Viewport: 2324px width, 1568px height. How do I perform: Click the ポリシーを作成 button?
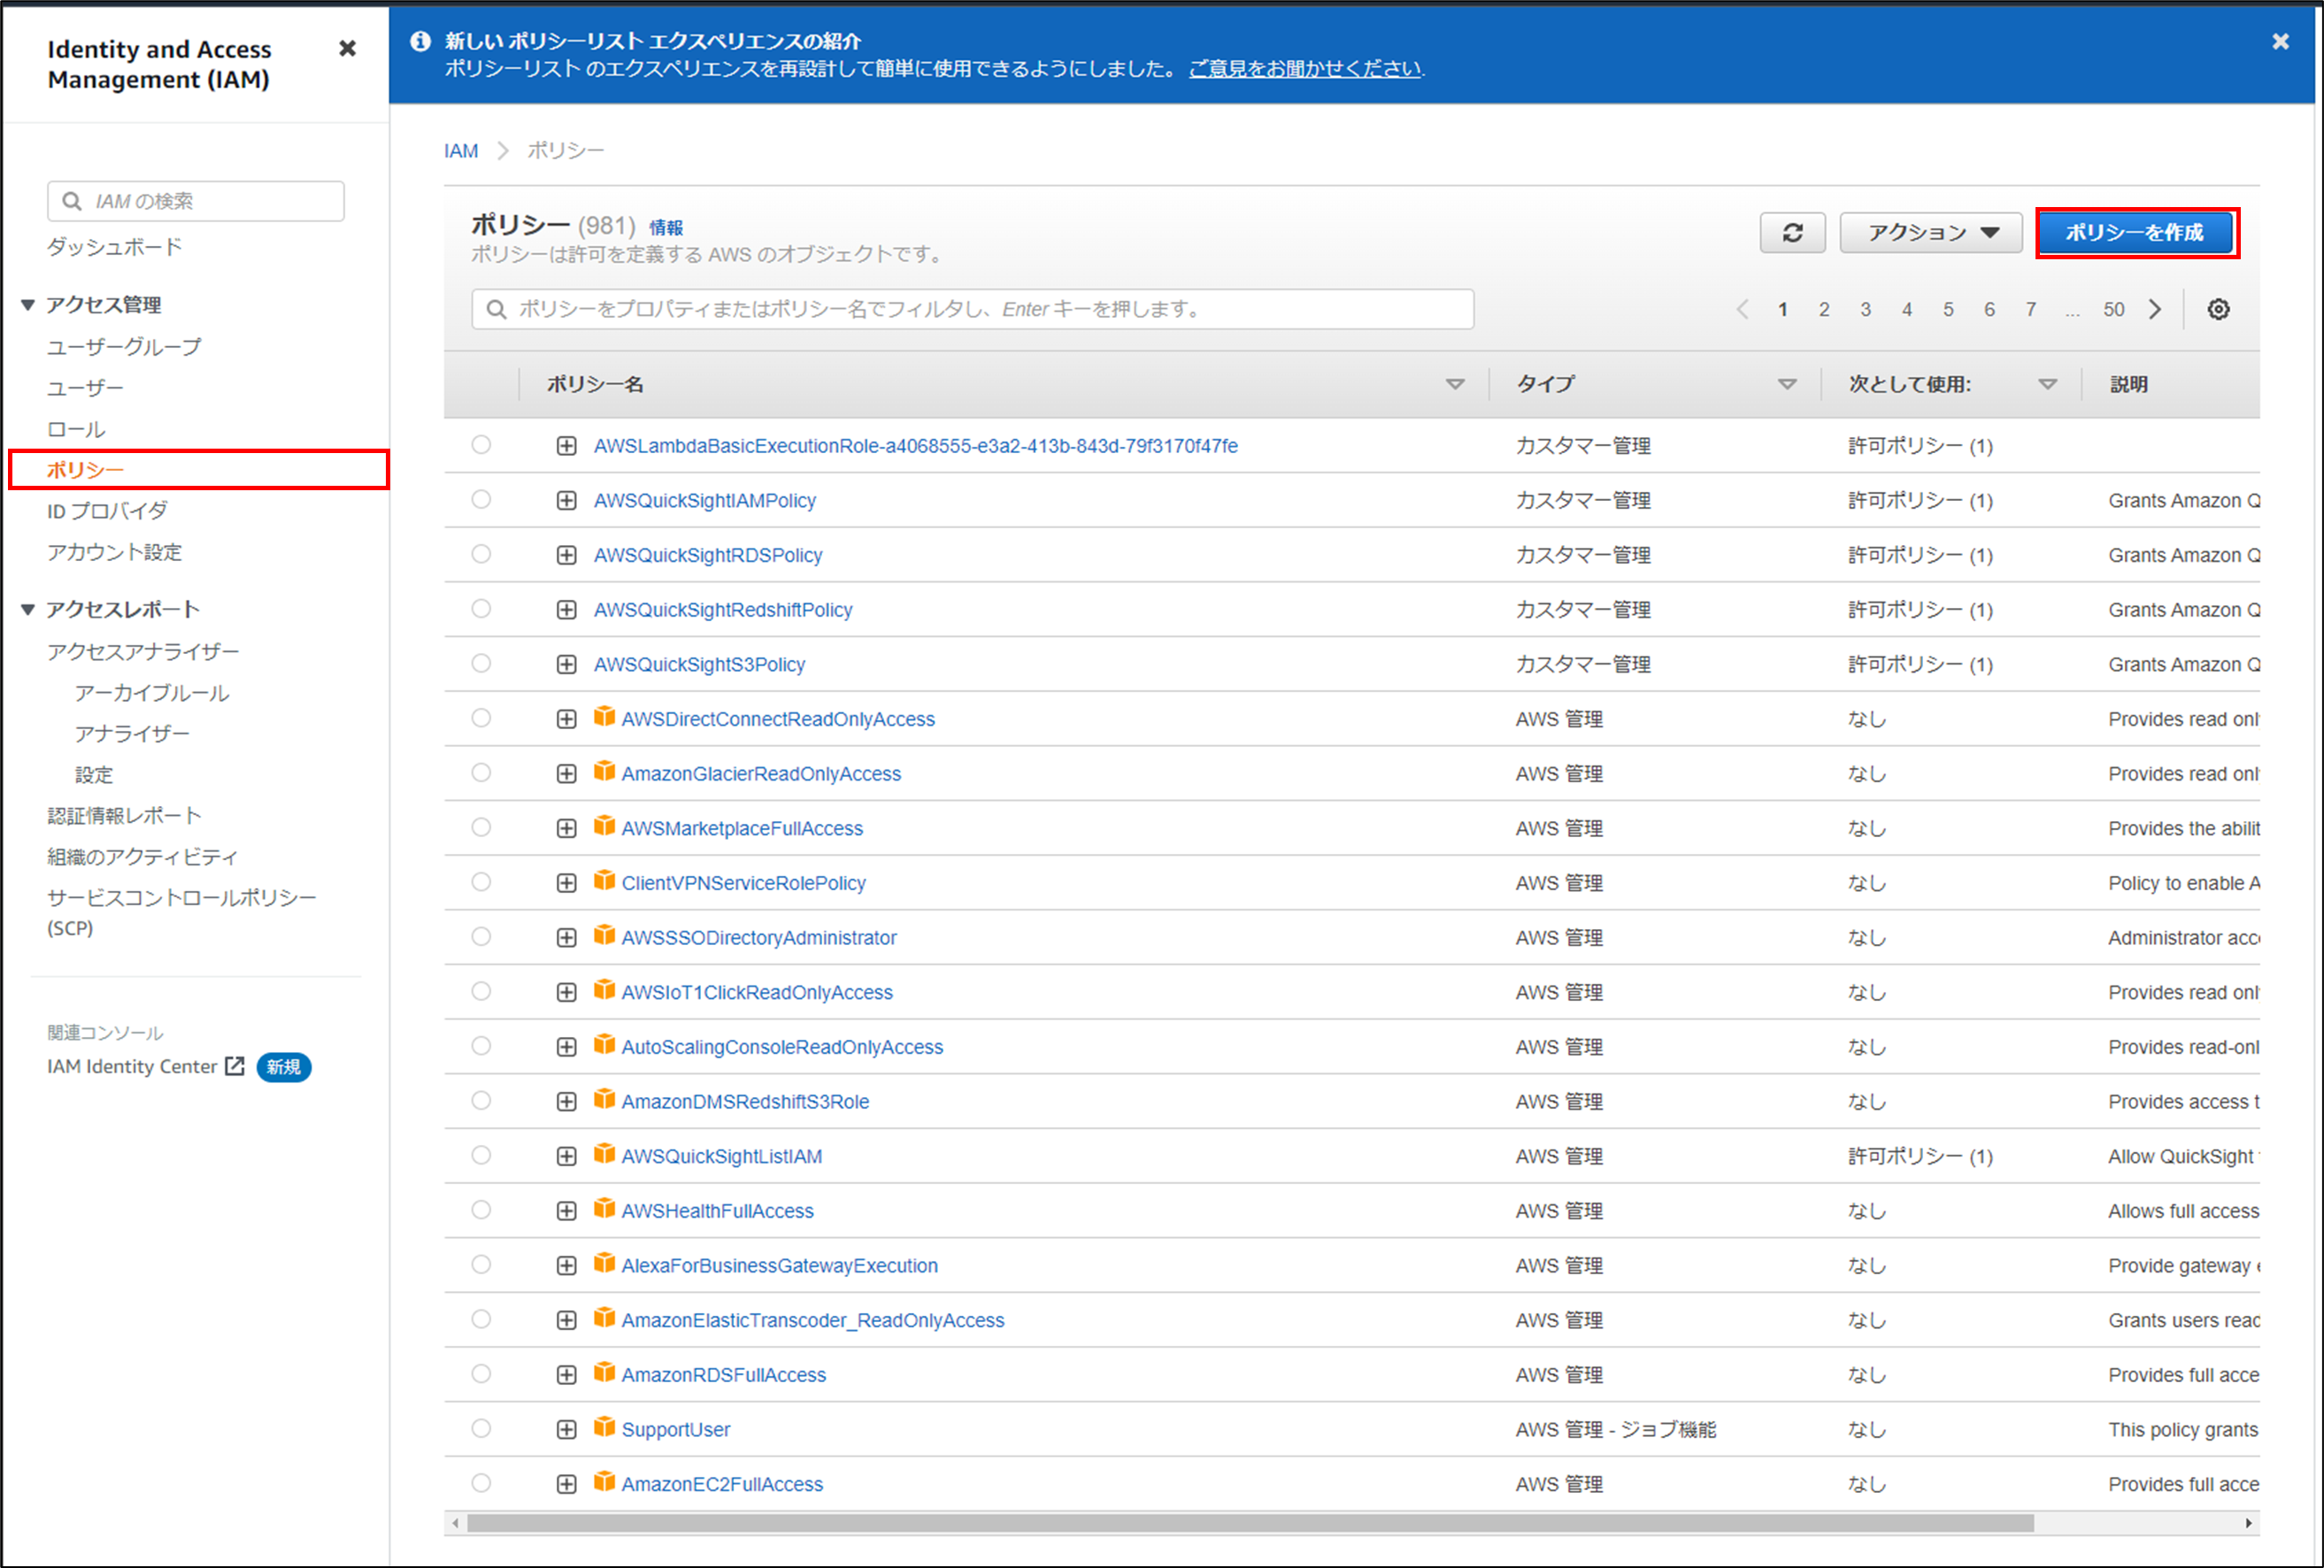[x=2136, y=232]
